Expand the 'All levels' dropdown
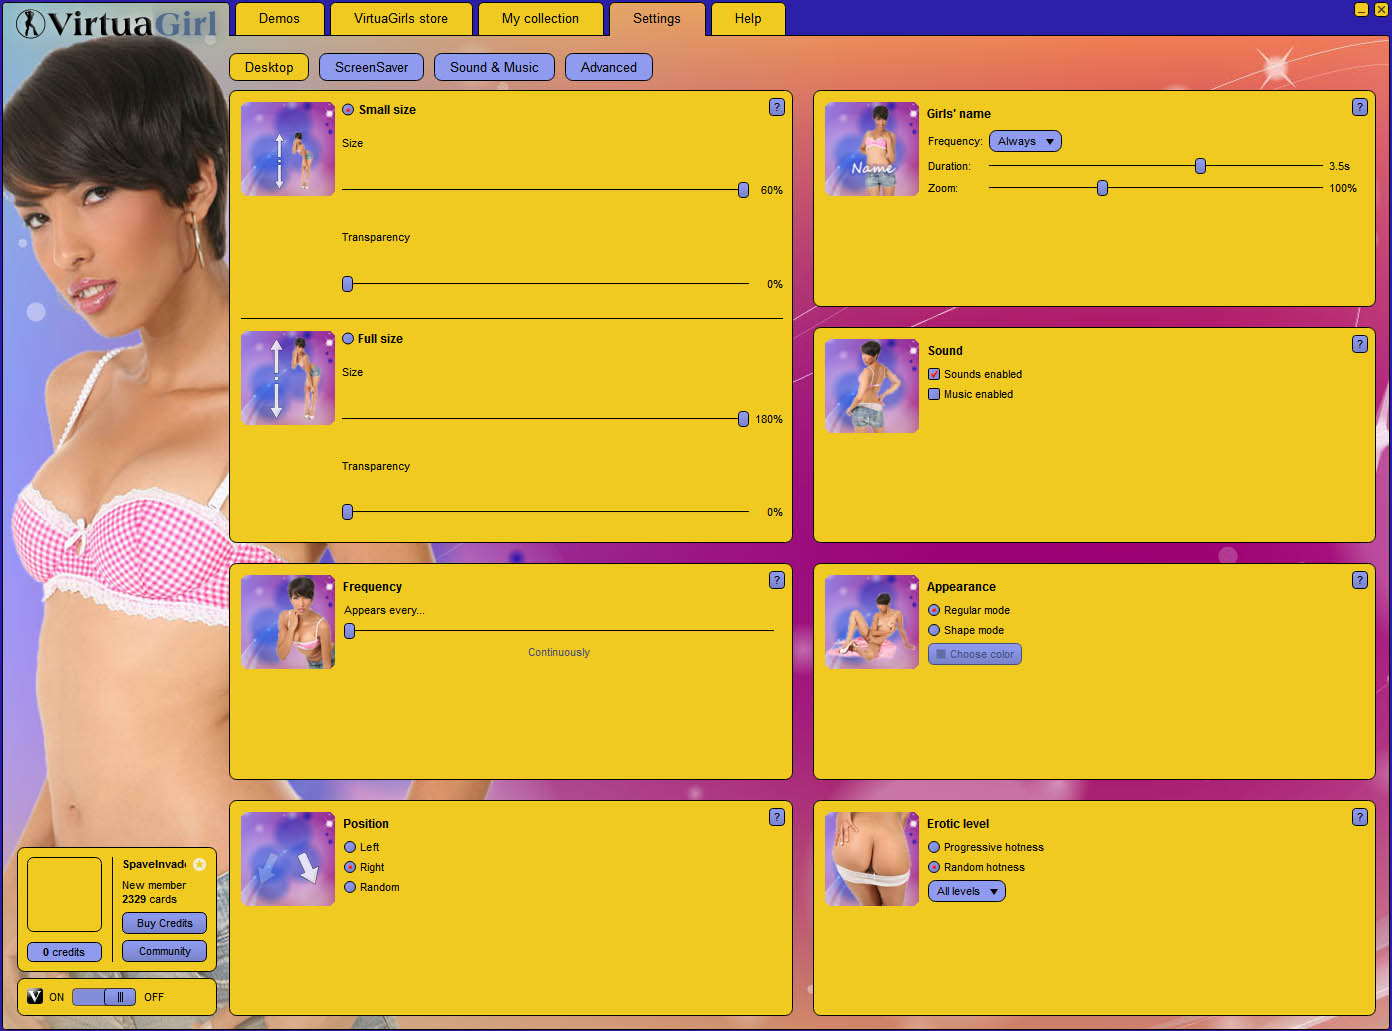 [966, 891]
